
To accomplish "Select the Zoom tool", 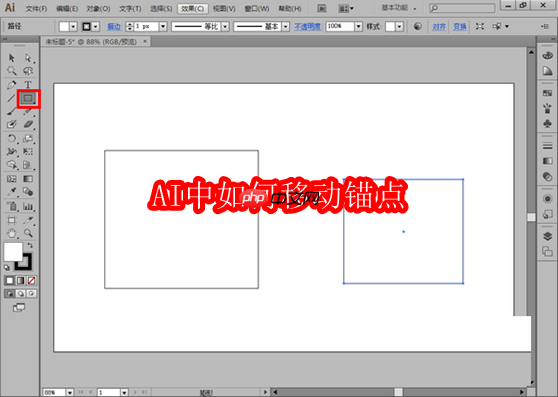I will (x=28, y=233).
